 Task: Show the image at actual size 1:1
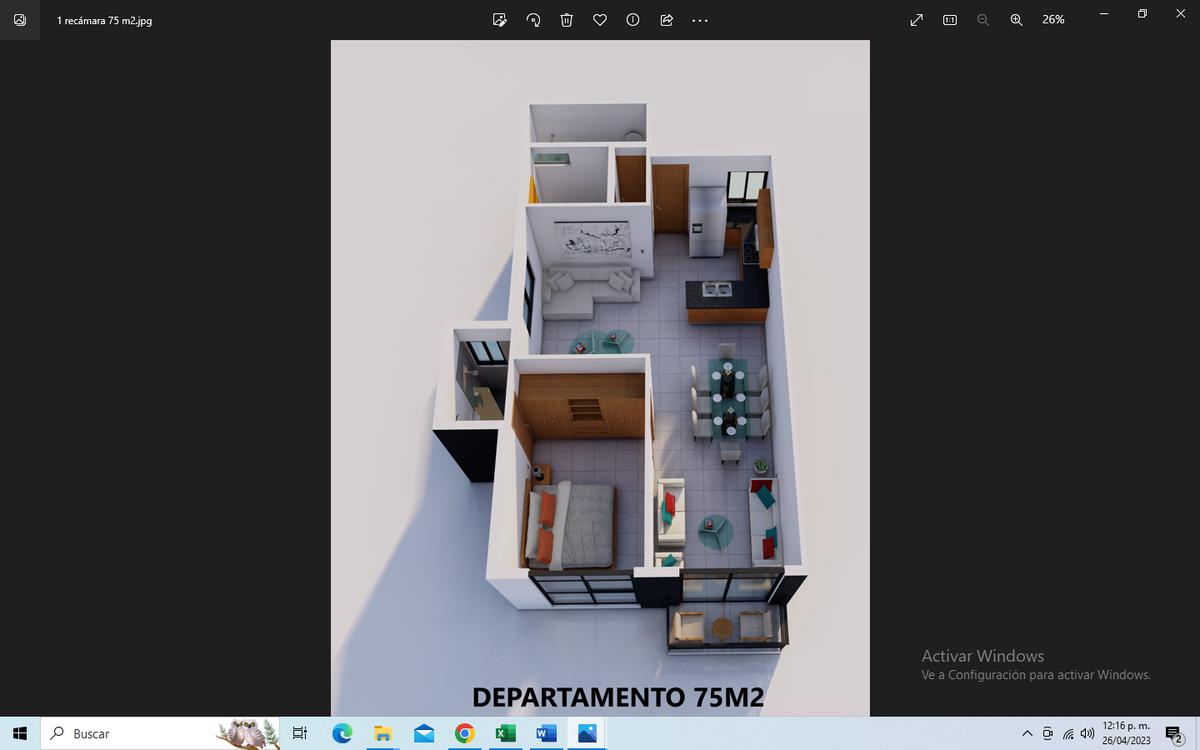coord(950,20)
